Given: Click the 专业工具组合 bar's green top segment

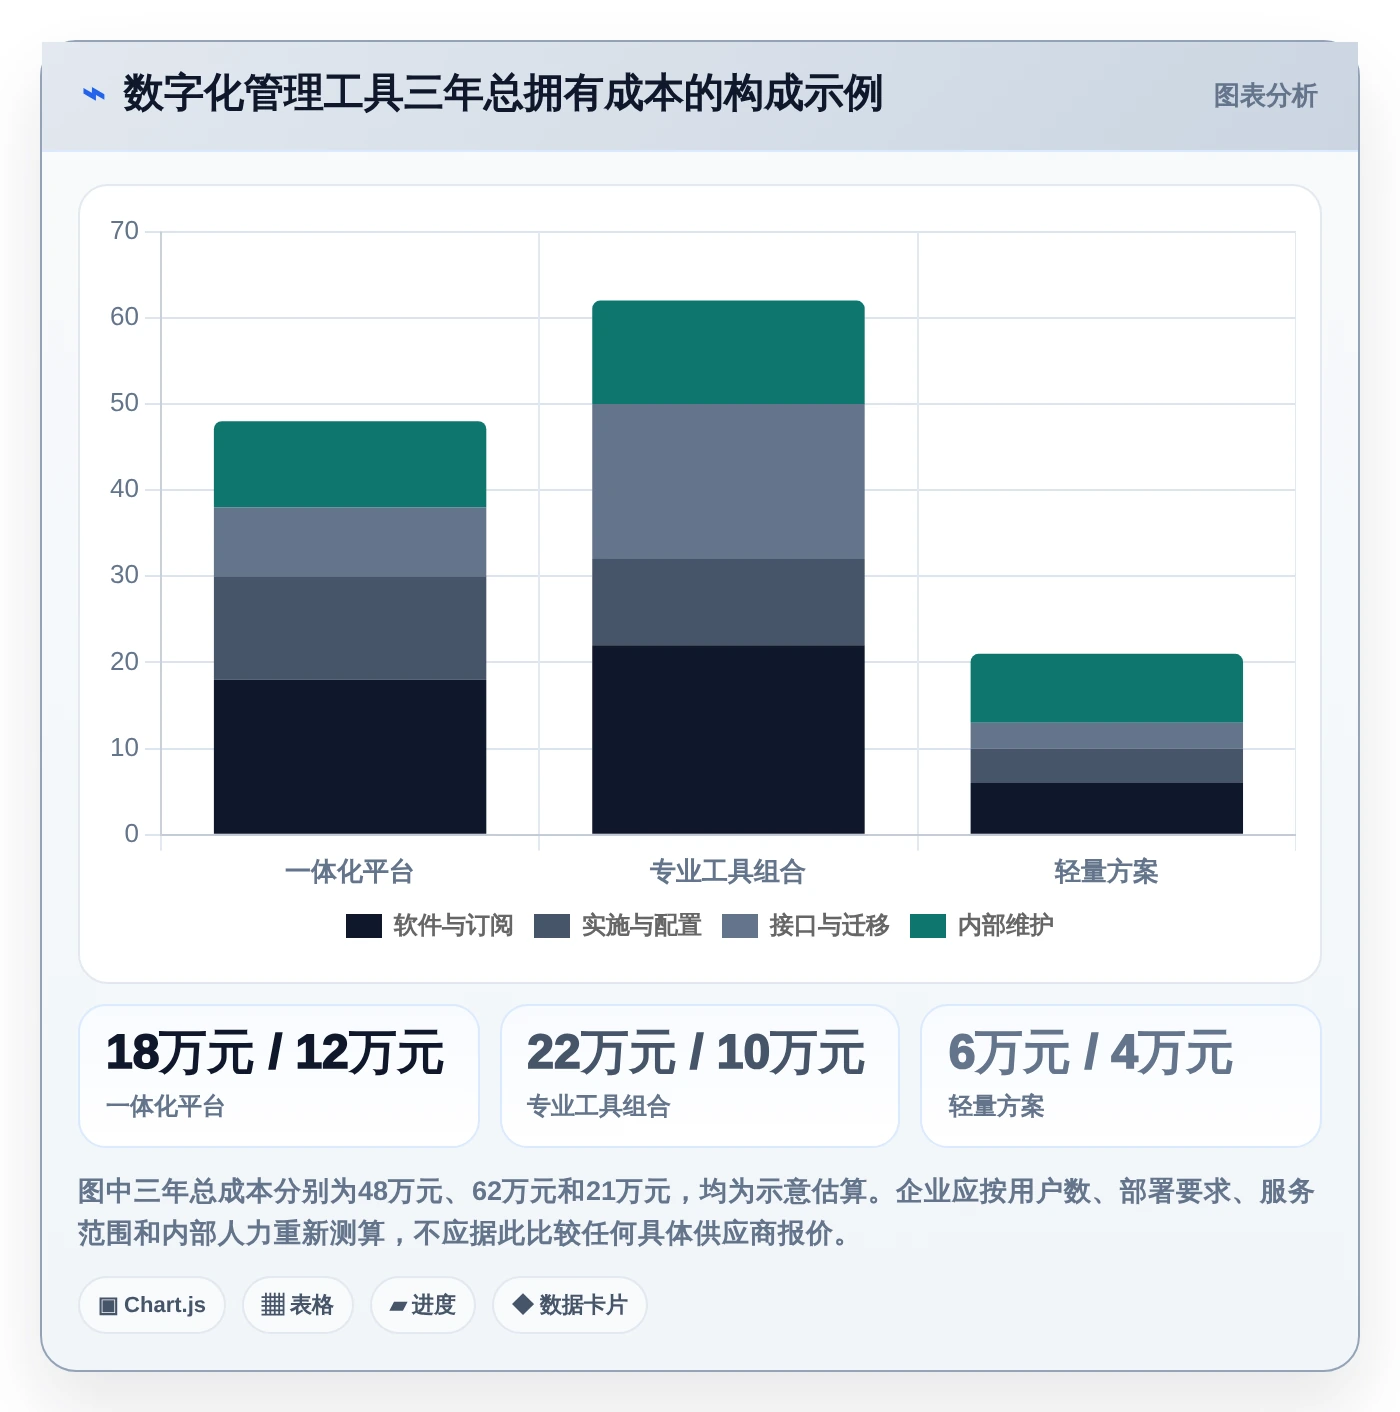Looking at the screenshot, I should [x=728, y=352].
